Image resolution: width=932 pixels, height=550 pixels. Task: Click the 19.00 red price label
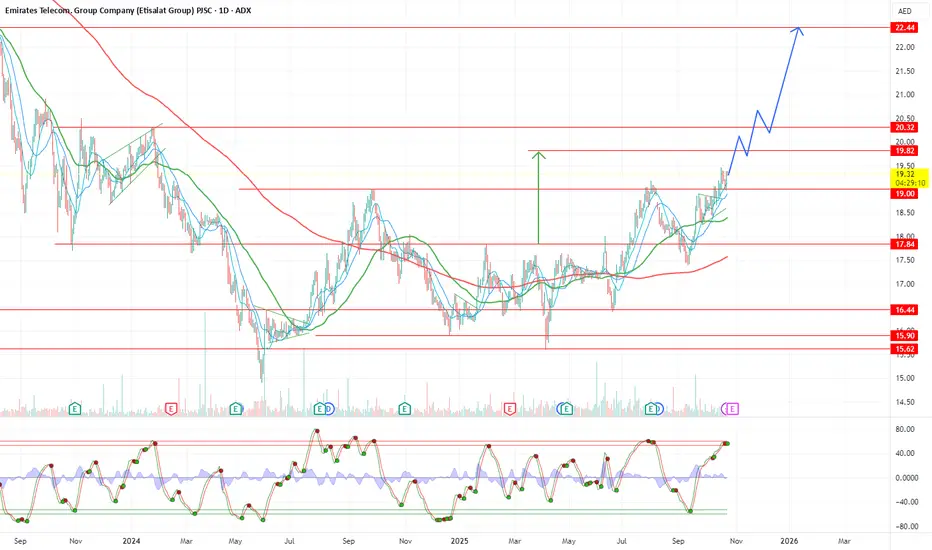903,194
